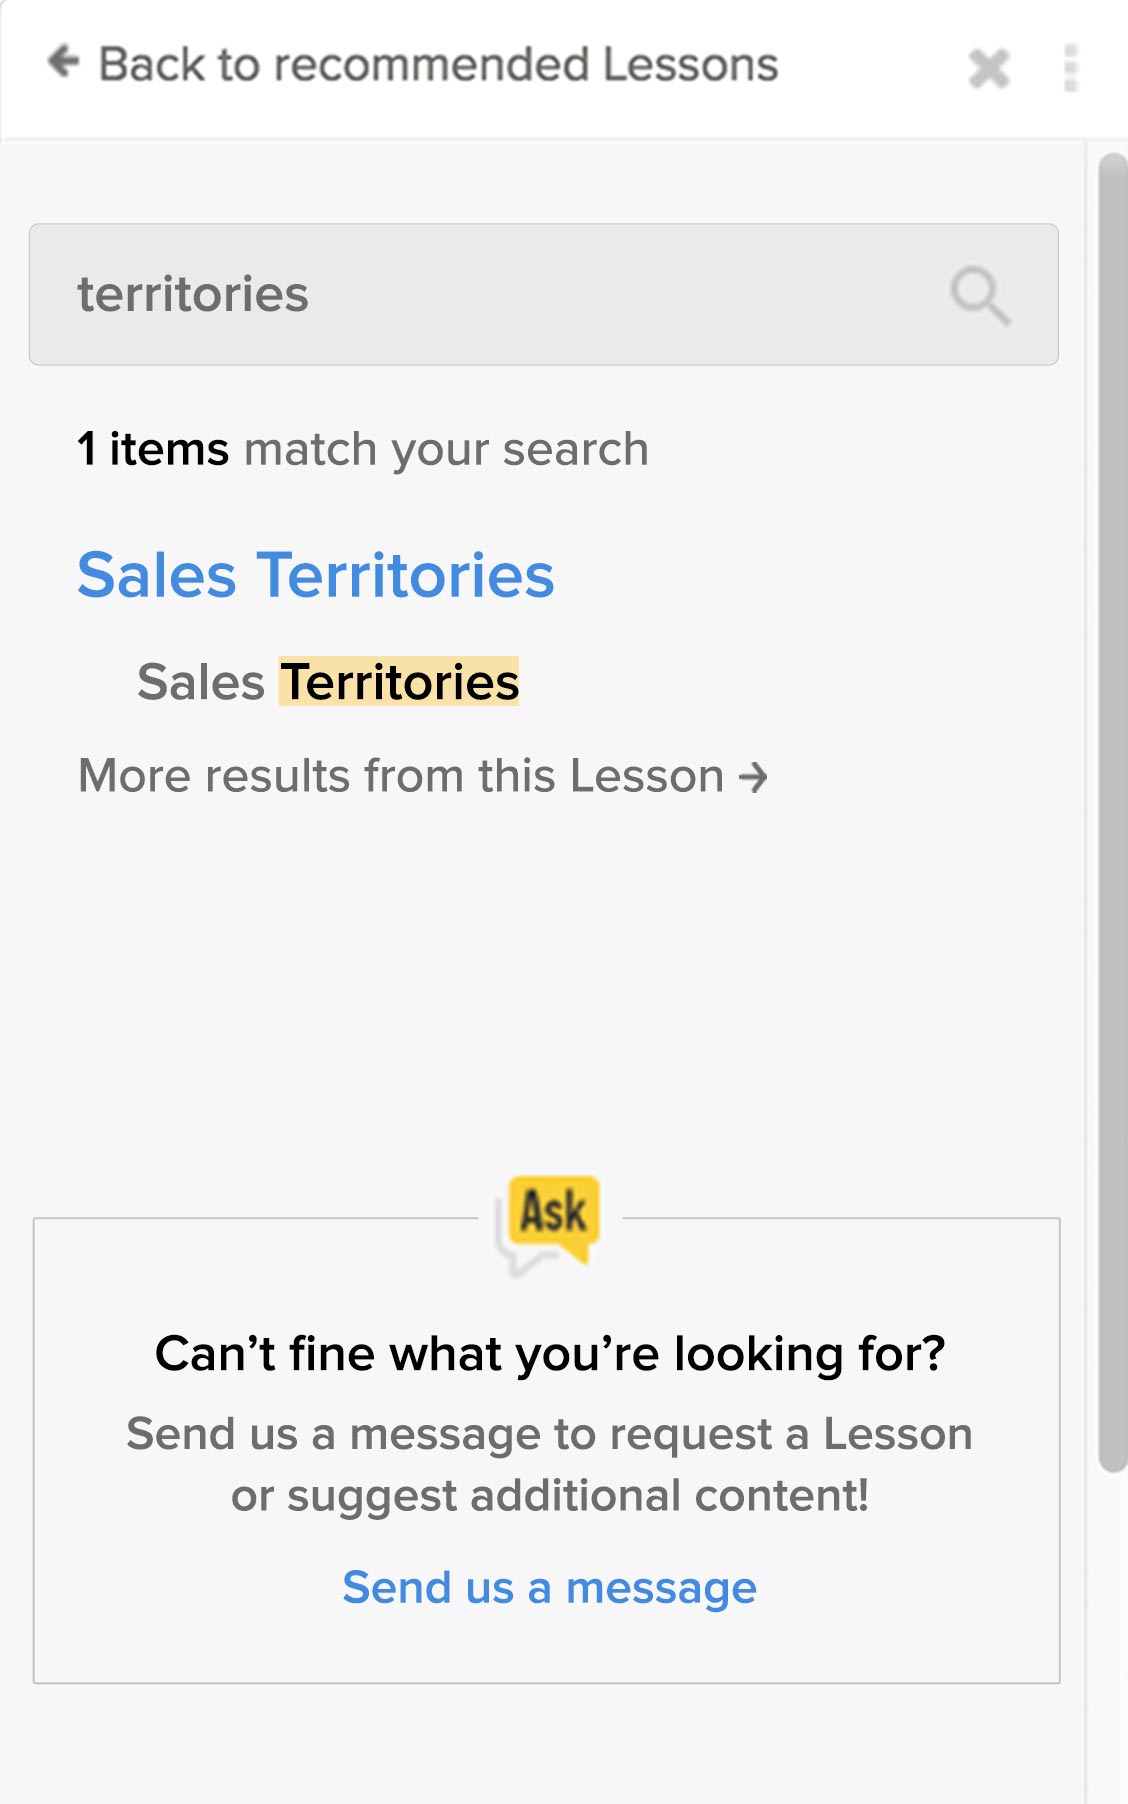
Task: Click the arrow beside More results
Action: tap(753, 777)
